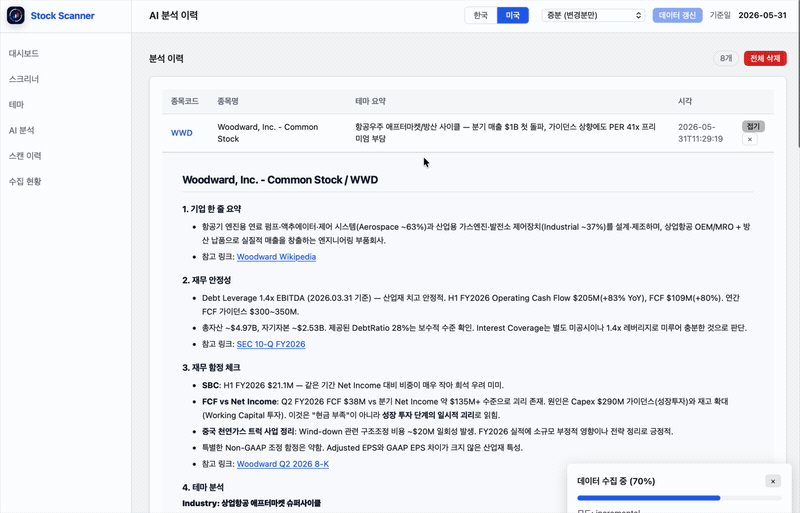Select the 미국 market toggle
The width and height of the screenshot is (800, 513).
[513, 15]
